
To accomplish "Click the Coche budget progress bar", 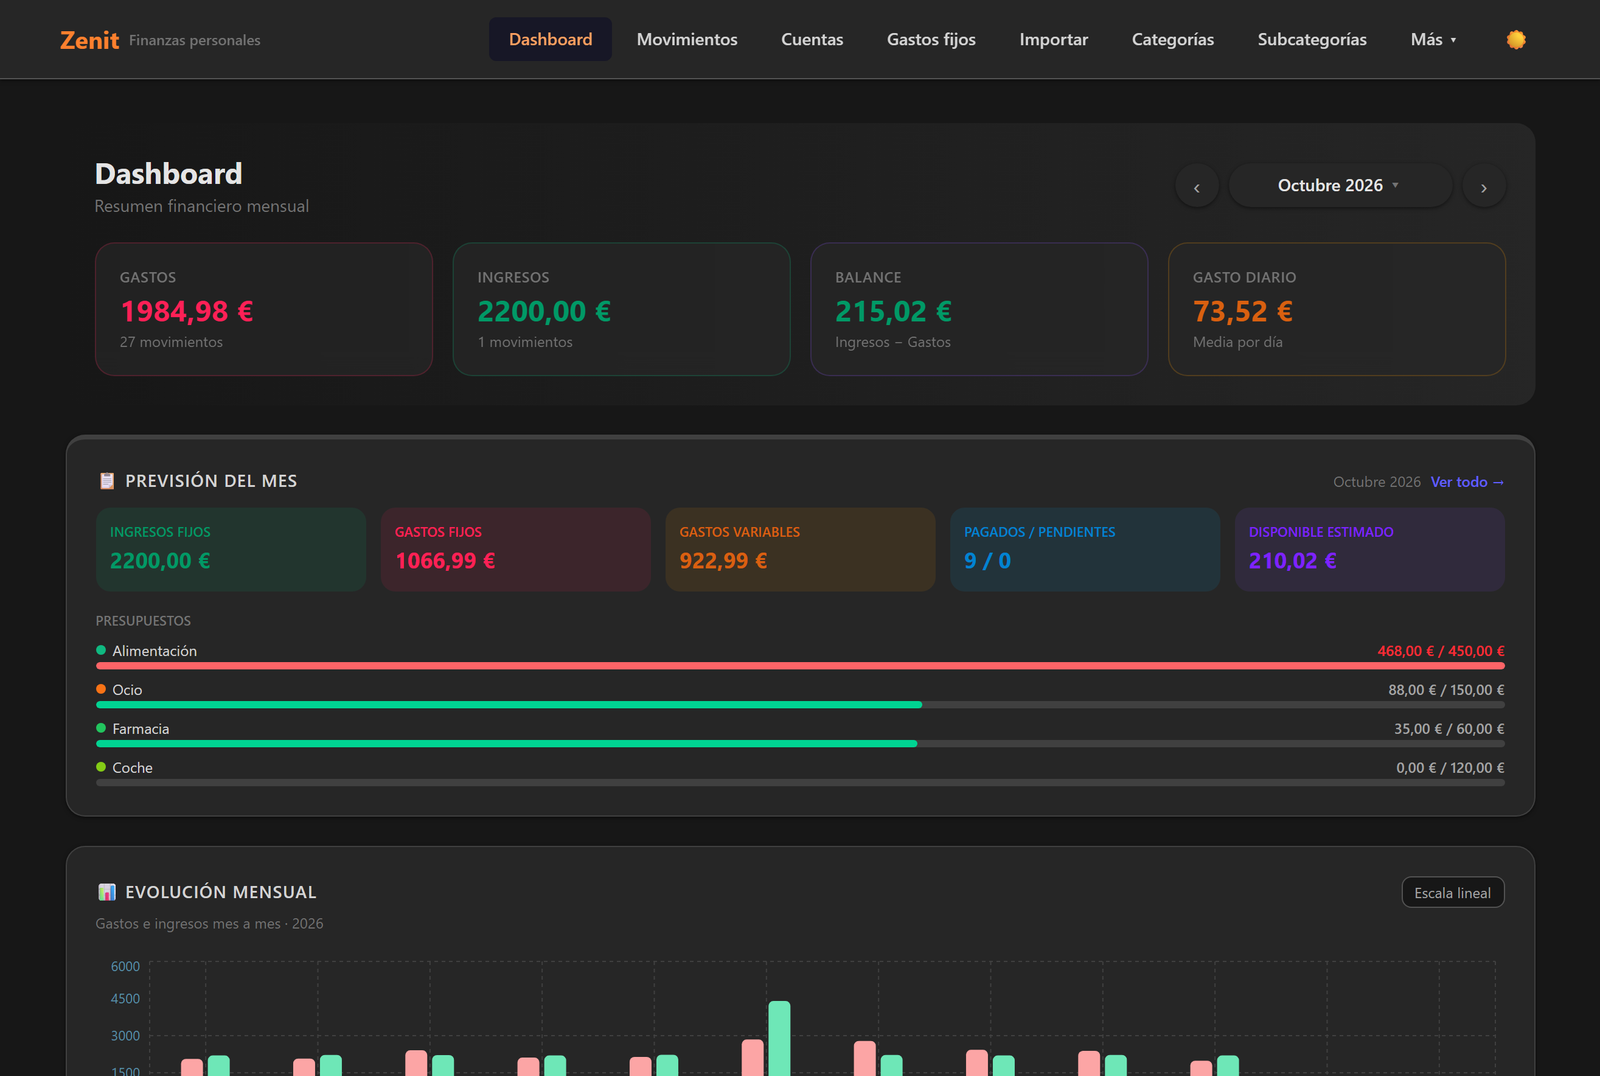I will [800, 783].
